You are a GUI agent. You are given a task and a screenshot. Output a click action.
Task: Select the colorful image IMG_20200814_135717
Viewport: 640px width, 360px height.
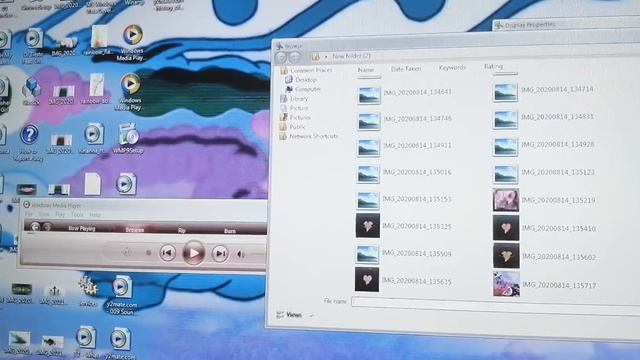(x=506, y=284)
